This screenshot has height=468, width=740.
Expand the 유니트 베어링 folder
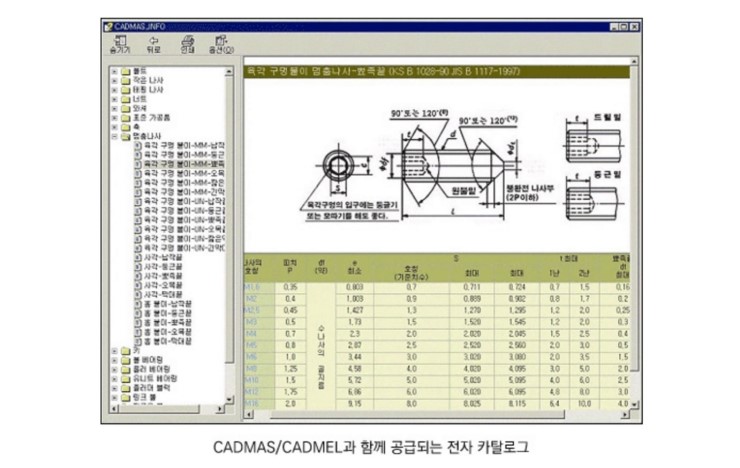pyautogui.click(x=114, y=378)
